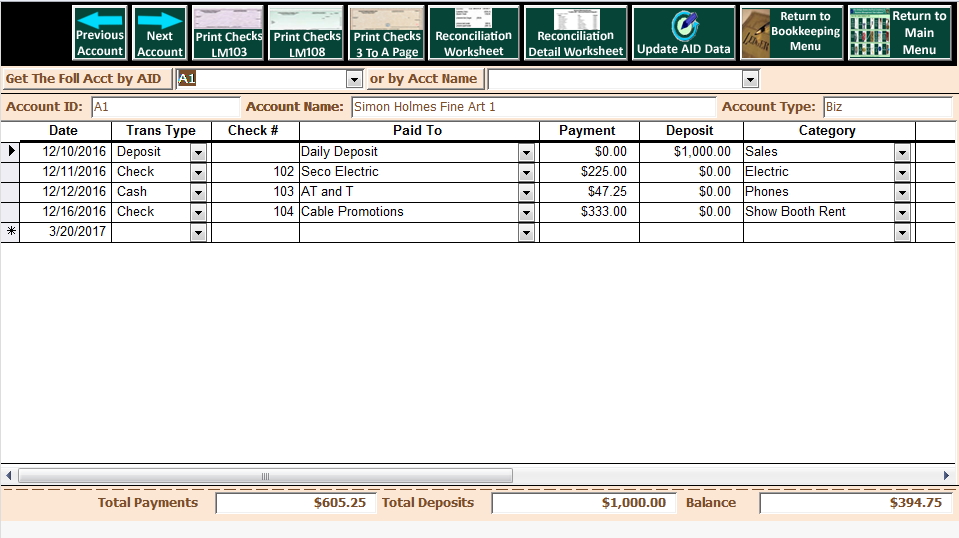Open Category dropdown for Phones row
The image size is (959, 538).
pyautogui.click(x=902, y=193)
